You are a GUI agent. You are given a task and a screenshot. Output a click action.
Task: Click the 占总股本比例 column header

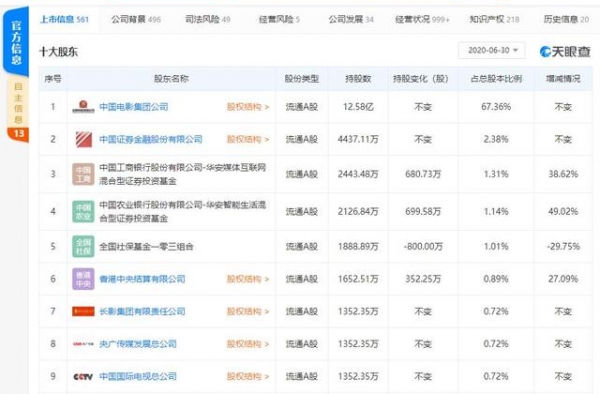point(496,79)
